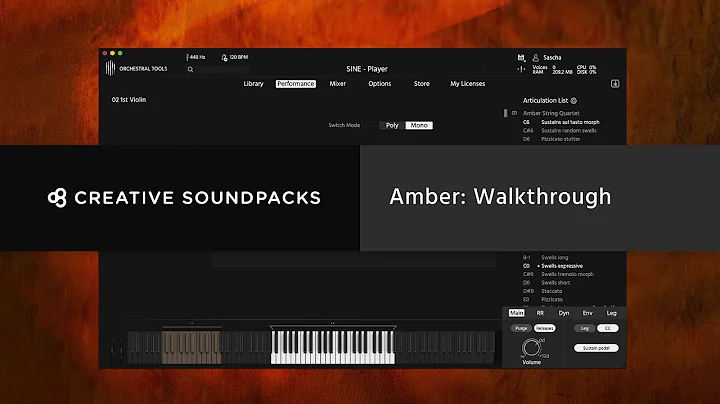720x404 pixels.
Task: Click the Sustain pedal button
Action: click(x=596, y=348)
